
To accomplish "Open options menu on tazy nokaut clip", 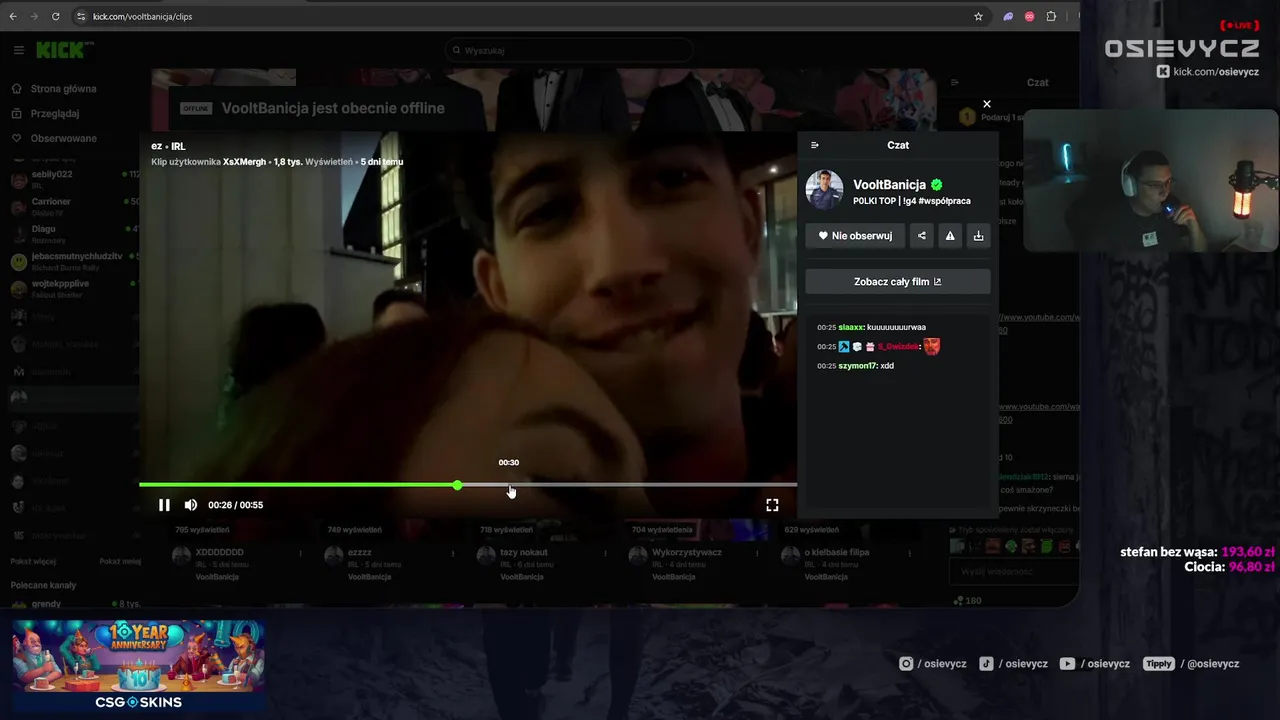I will coord(605,553).
